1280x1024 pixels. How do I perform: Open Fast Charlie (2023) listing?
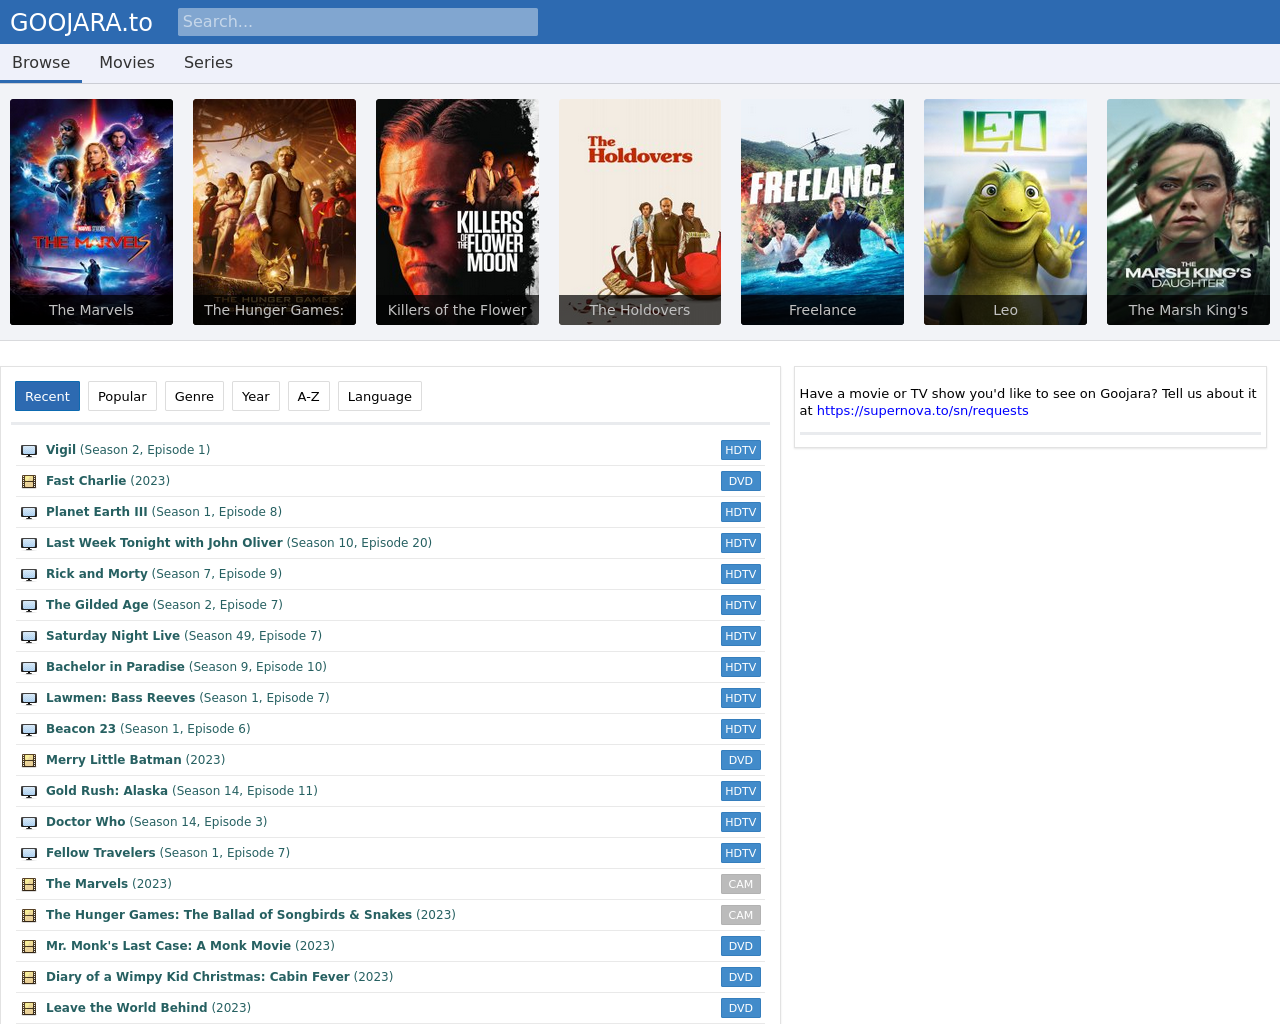click(108, 481)
